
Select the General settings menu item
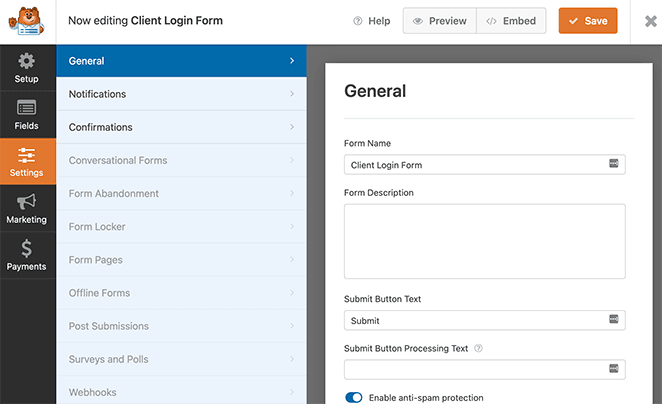click(x=181, y=61)
